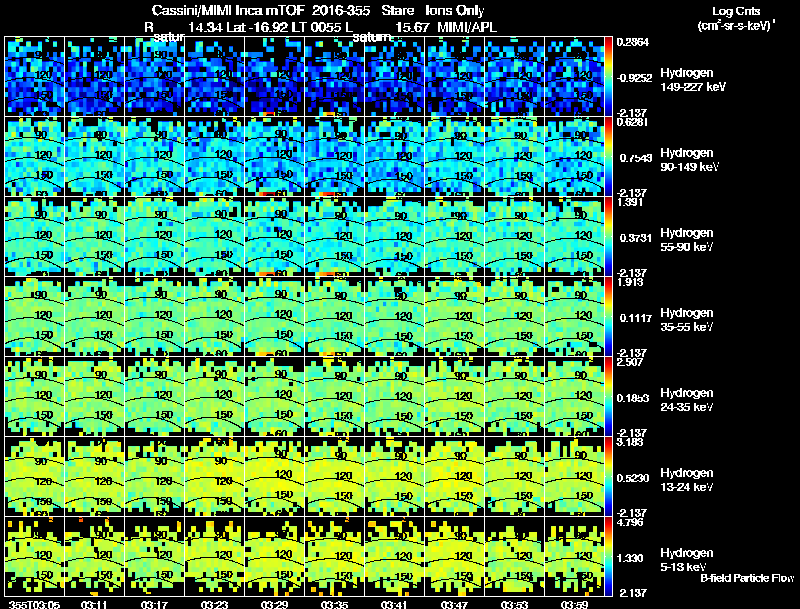800x609 pixels.
Task: Open the 90-149 keV image panel at 03:17
Action: pos(155,157)
